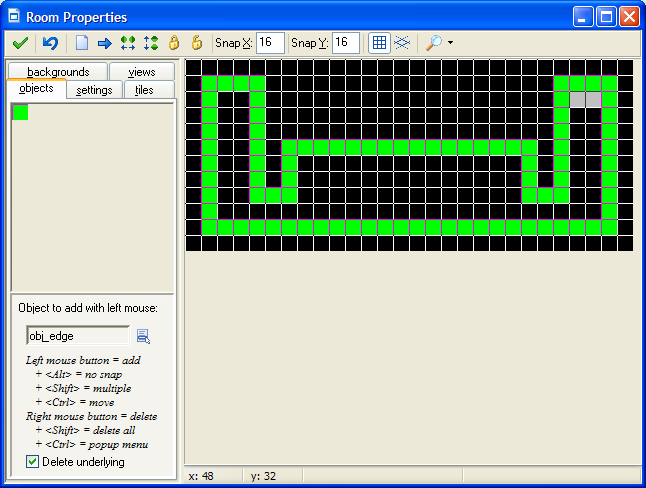Click the green obj_edge sprite preview

(x=20, y=112)
